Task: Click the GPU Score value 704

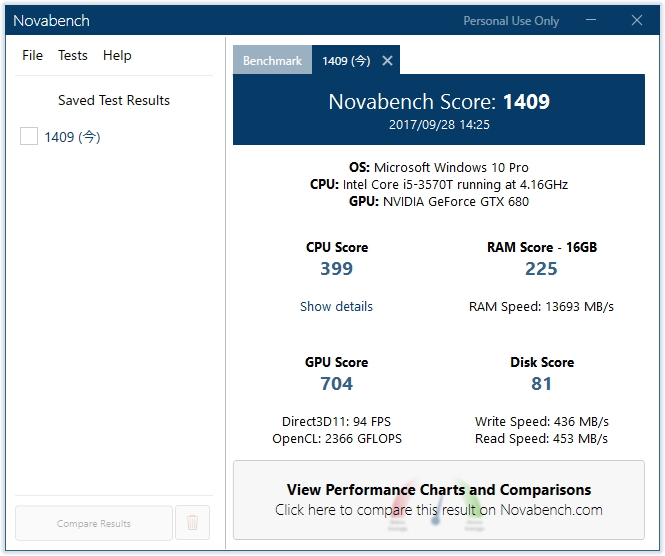Action: [x=336, y=383]
